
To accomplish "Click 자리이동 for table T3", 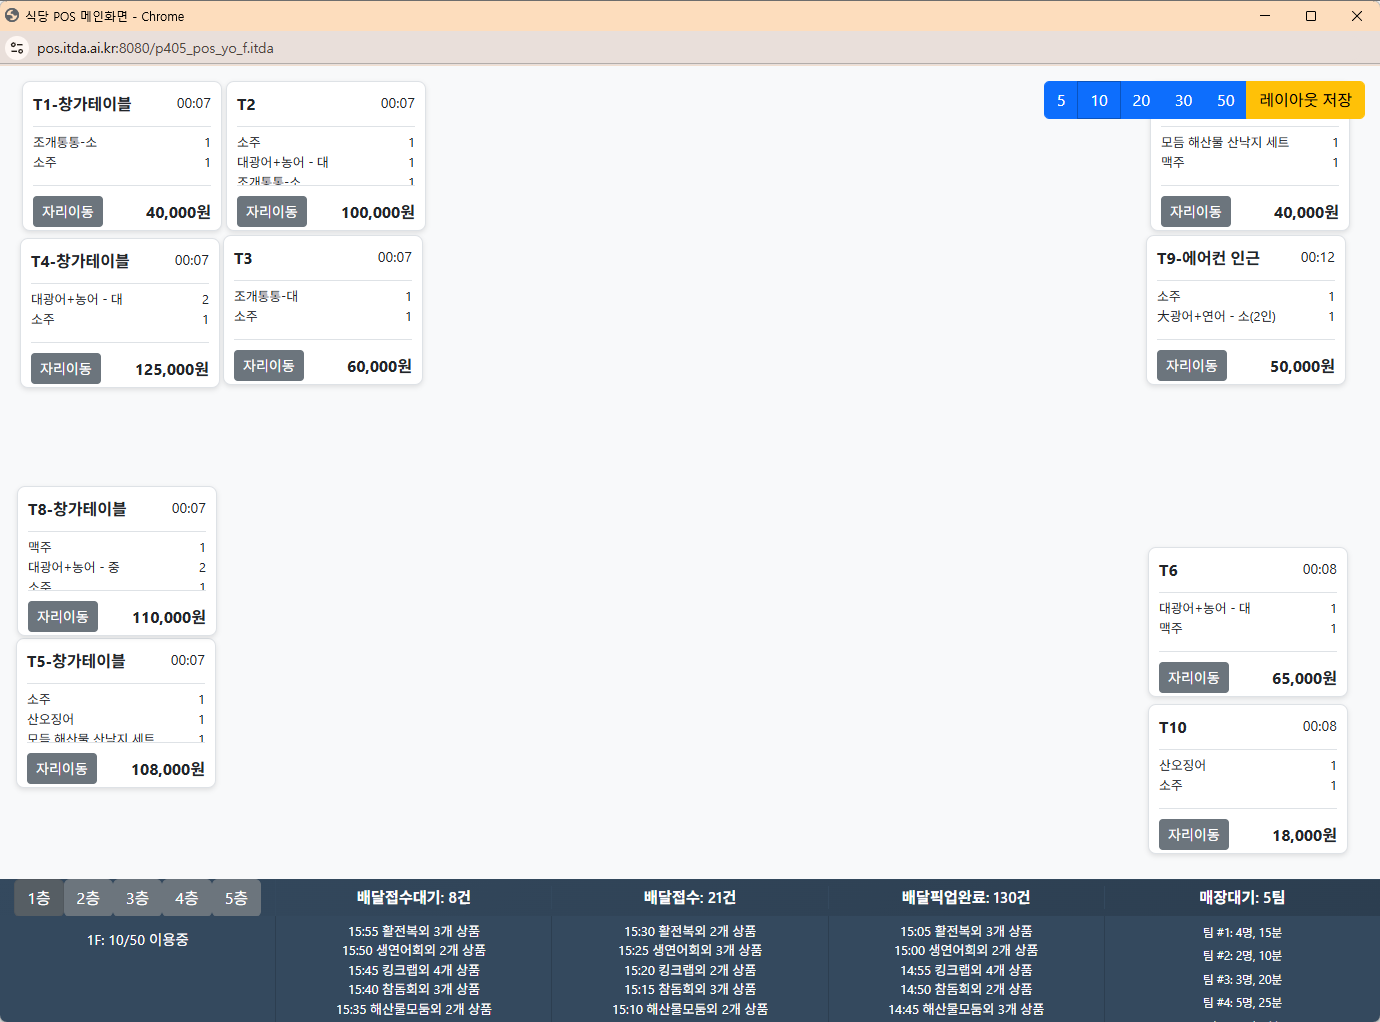I will click(269, 366).
